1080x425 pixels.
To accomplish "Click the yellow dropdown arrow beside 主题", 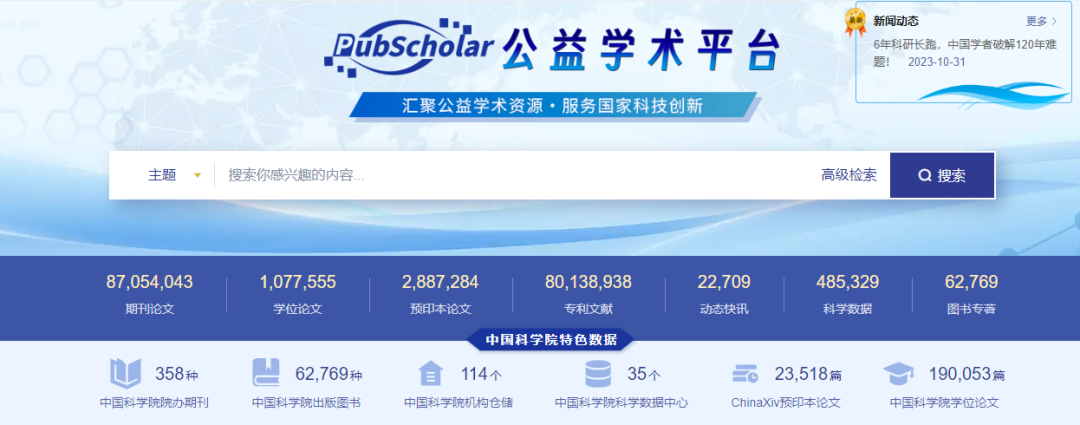I will coord(198,176).
